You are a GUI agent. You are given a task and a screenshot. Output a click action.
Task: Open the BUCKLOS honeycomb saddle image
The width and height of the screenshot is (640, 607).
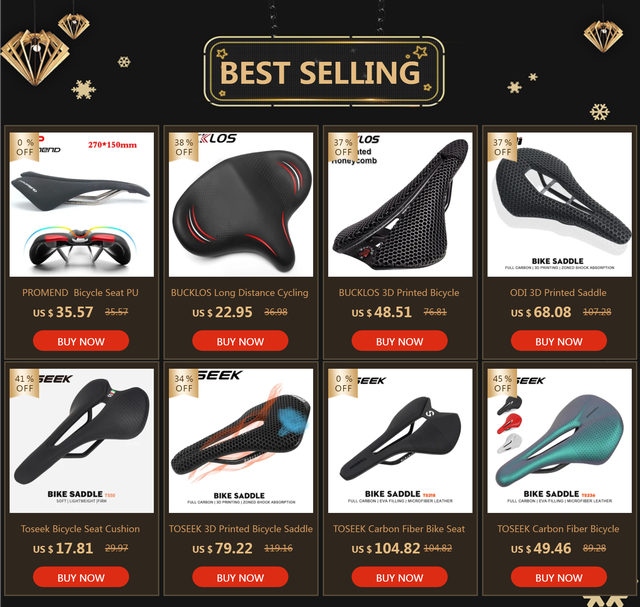pyautogui.click(x=400, y=204)
